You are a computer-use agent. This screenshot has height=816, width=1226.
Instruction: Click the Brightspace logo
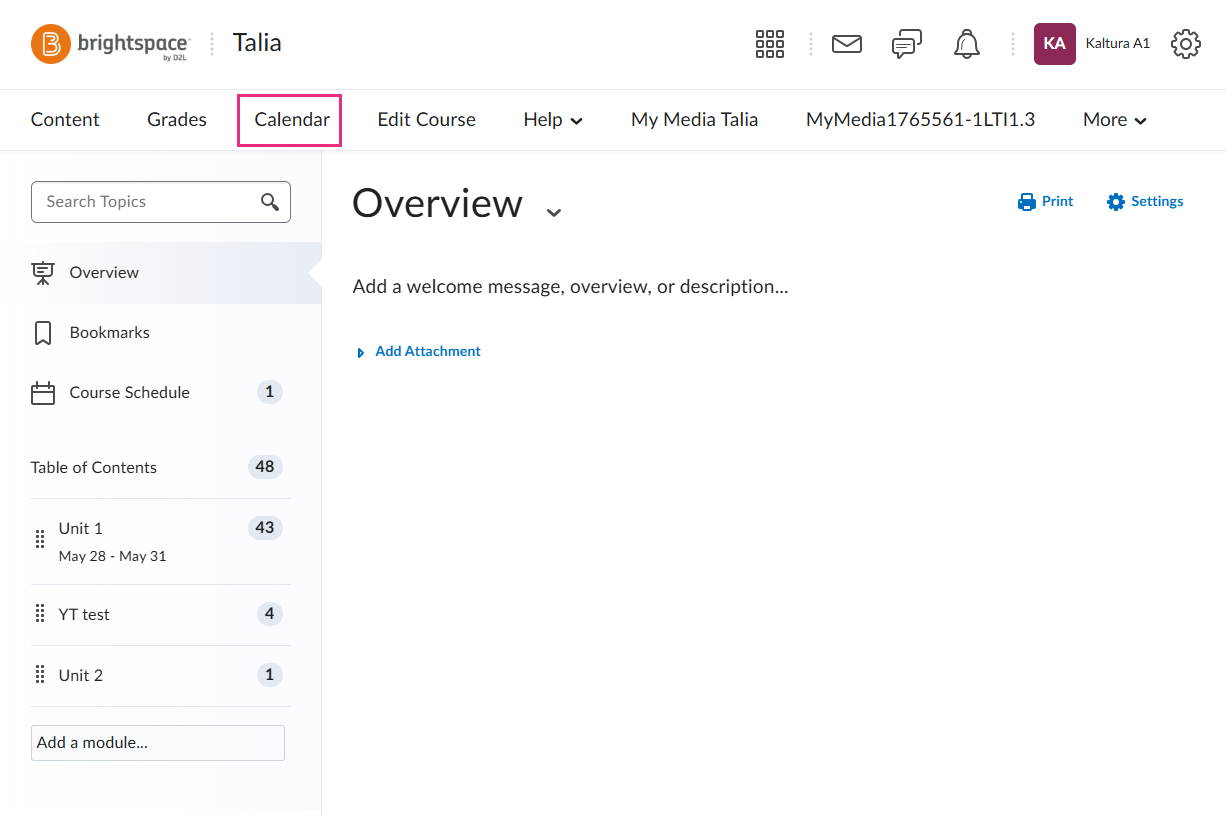[110, 44]
